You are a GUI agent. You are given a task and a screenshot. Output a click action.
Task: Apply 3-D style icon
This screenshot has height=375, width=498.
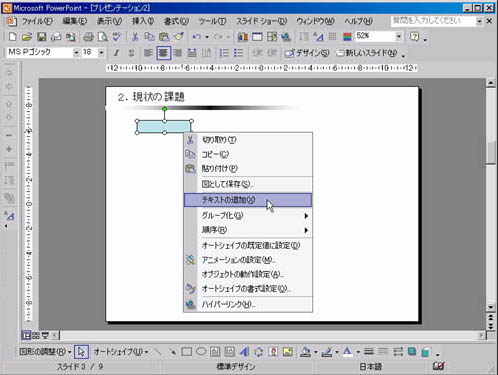[425, 352]
